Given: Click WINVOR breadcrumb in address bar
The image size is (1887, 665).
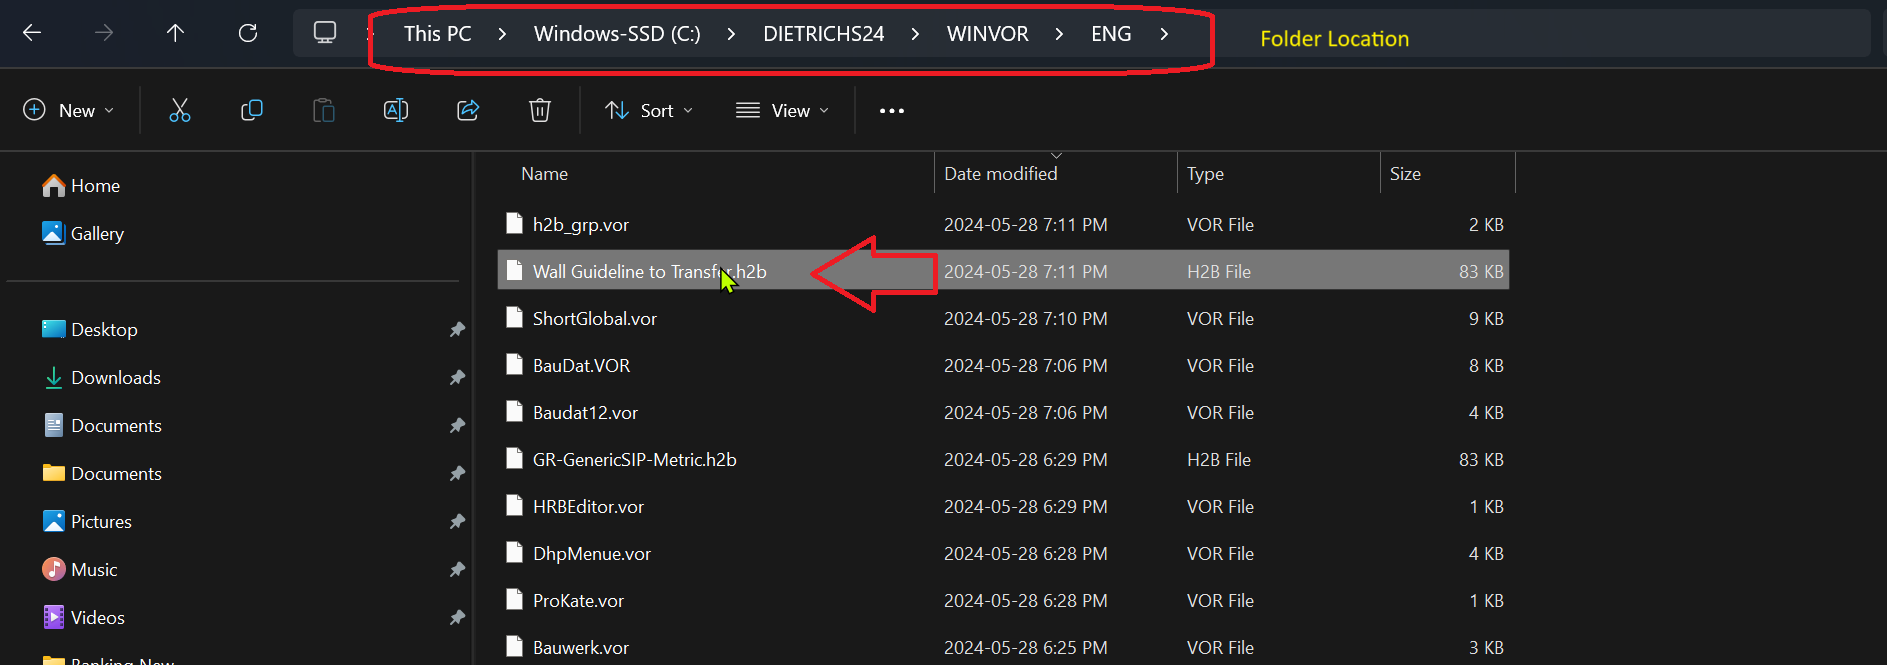Looking at the screenshot, I should click(x=987, y=34).
